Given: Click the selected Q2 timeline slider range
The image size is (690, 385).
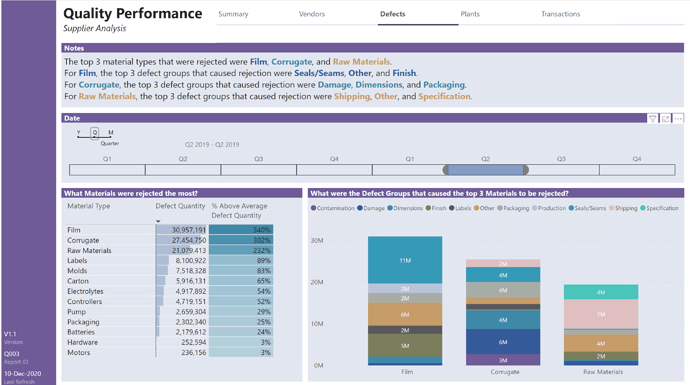Looking at the screenshot, I should tap(486, 170).
